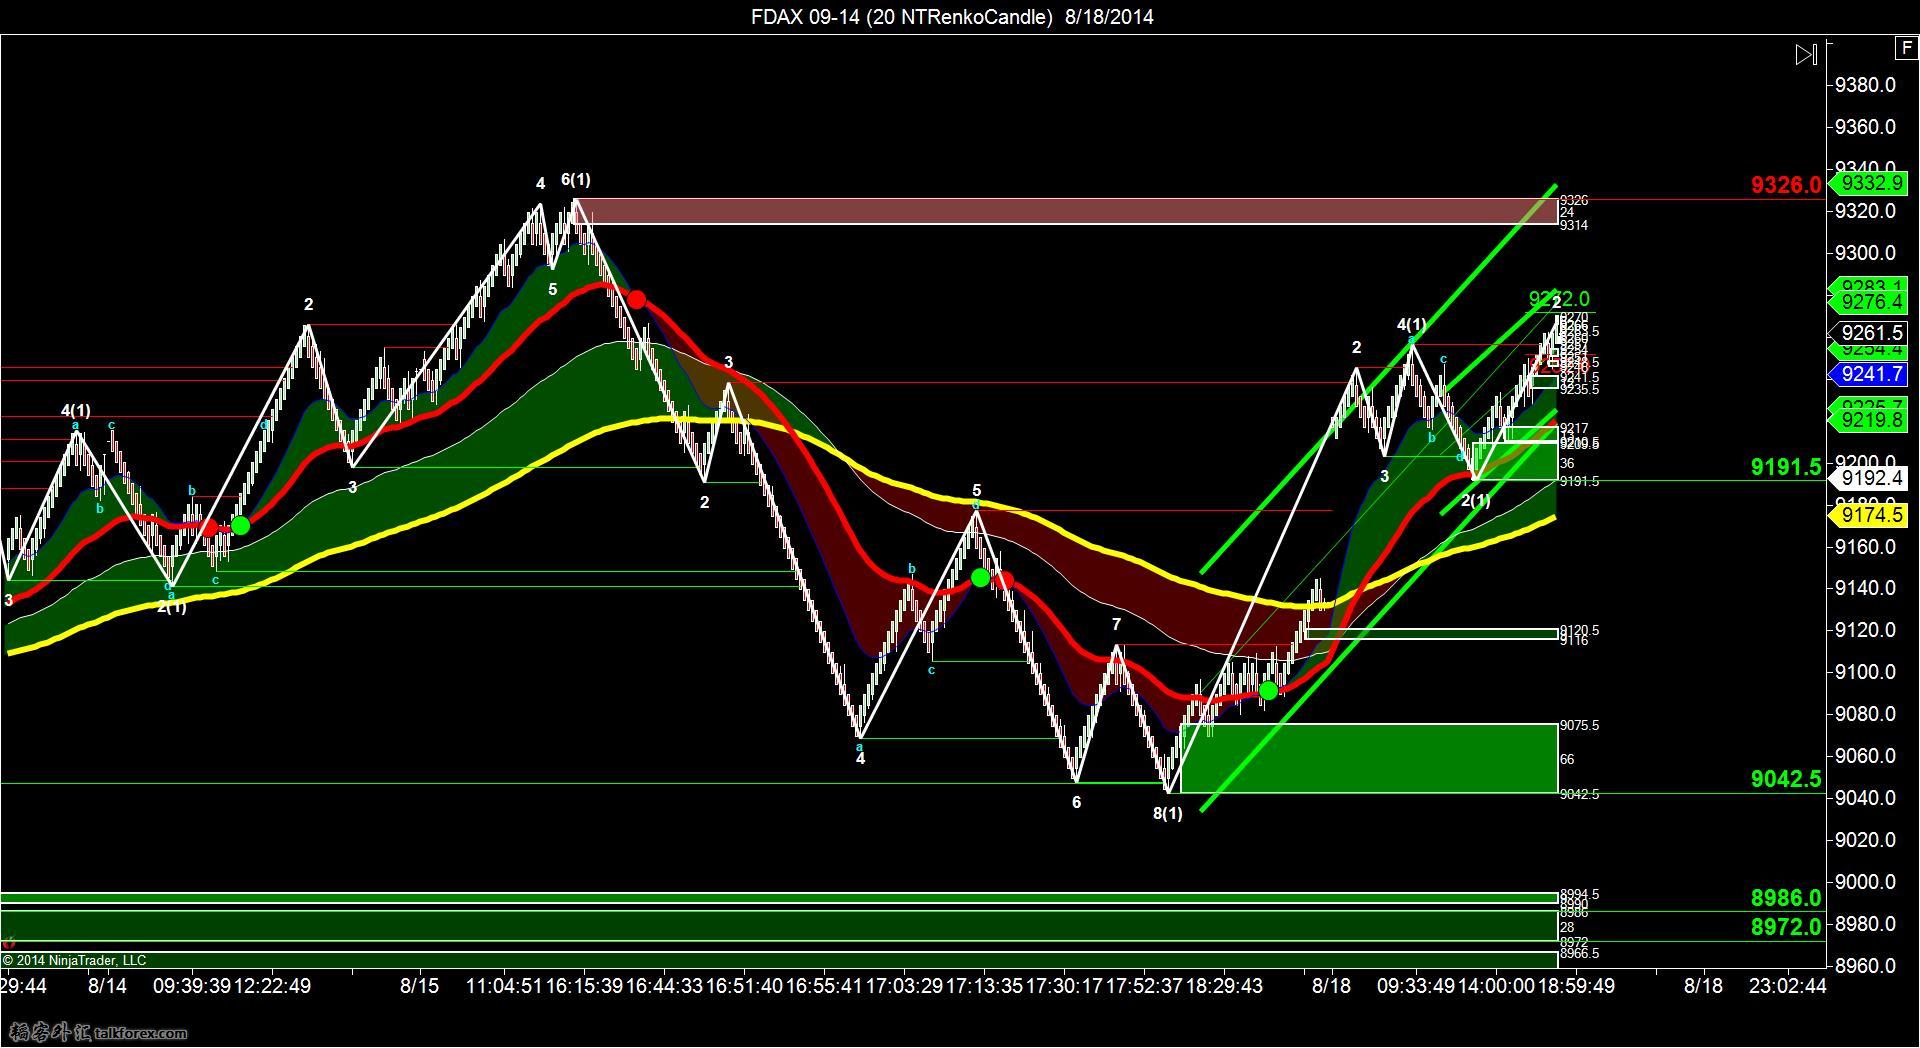1920x1048 pixels.
Task: Click the 14:00:00 time axis label
Action: (x=1496, y=986)
